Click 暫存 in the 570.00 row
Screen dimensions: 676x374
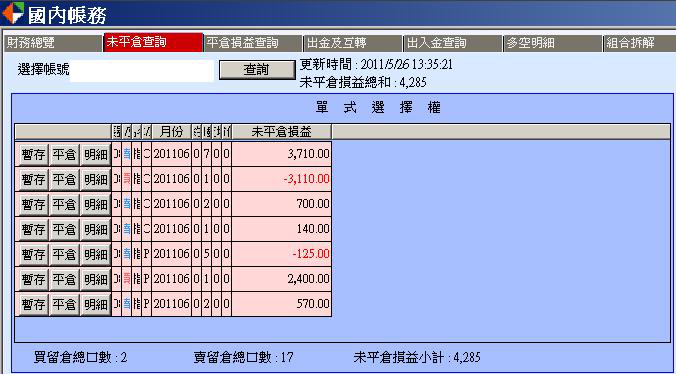(x=34, y=304)
